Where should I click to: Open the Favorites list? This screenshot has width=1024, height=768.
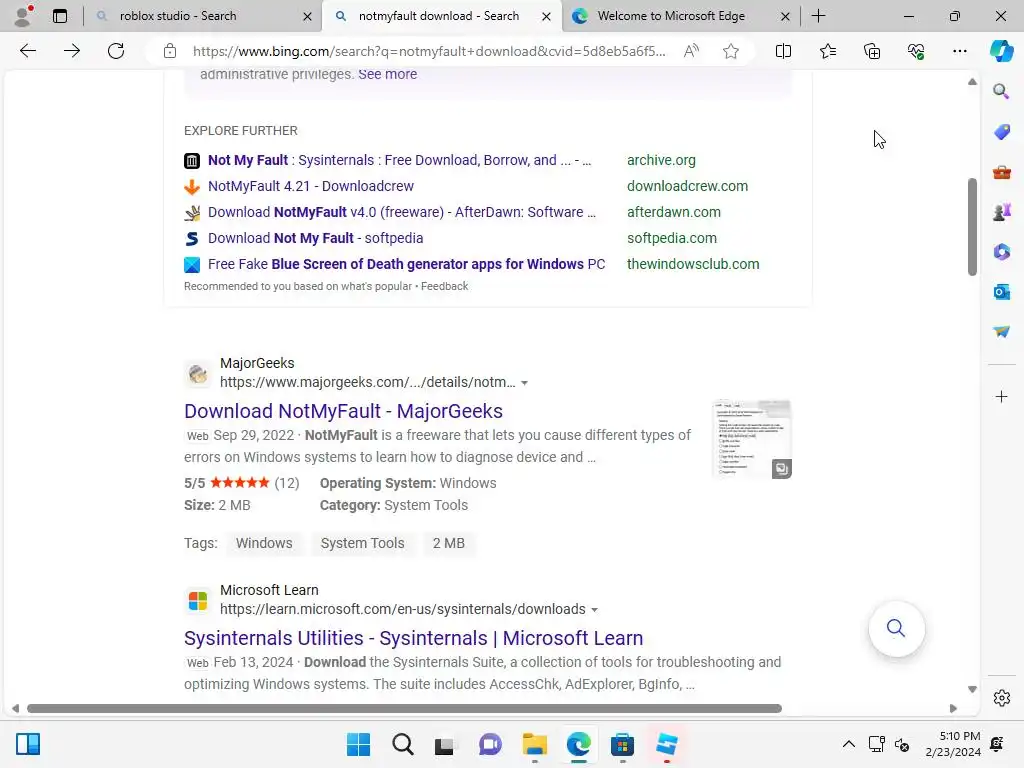tap(827, 51)
